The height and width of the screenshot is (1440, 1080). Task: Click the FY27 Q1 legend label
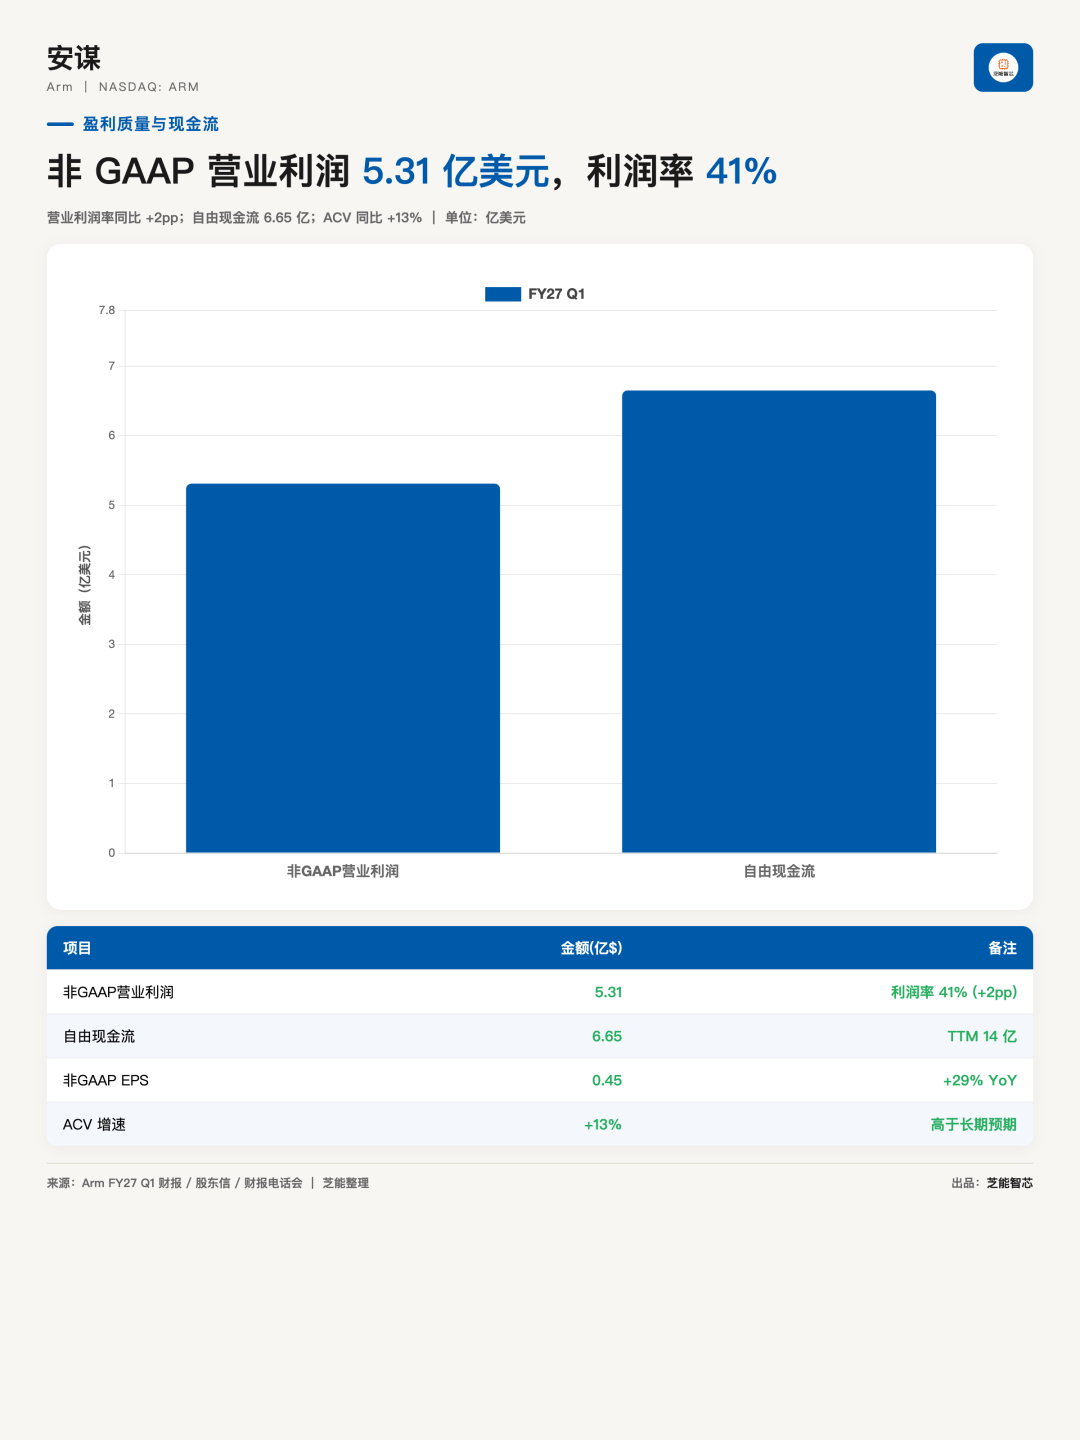click(556, 294)
